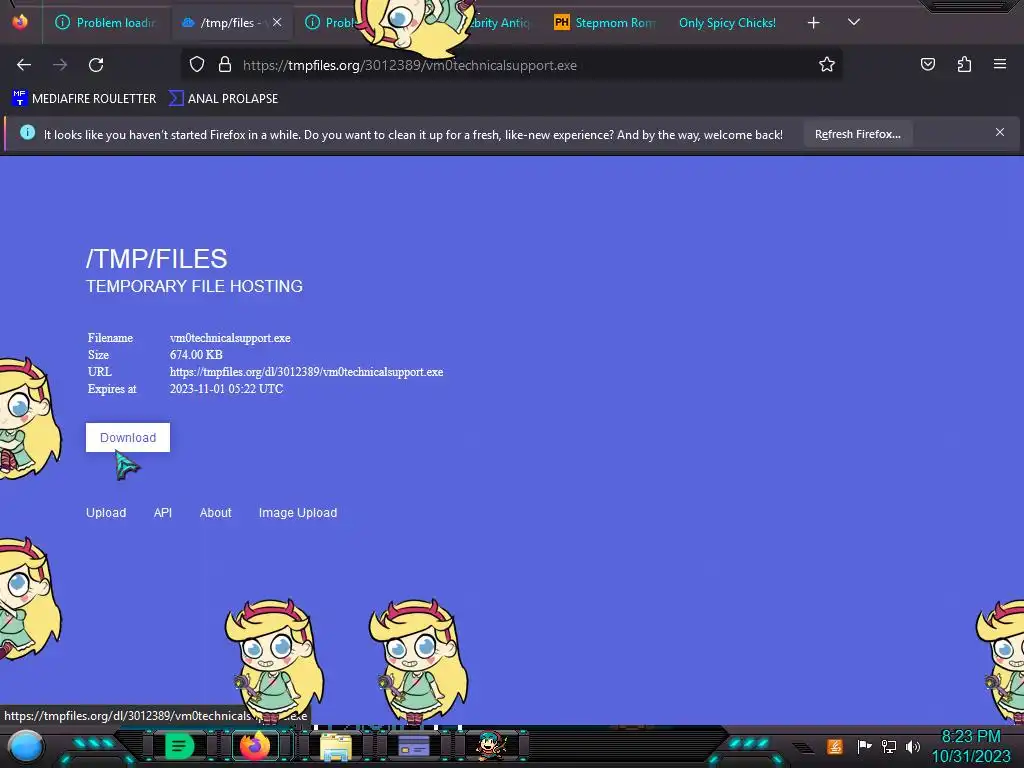
Task: Expand the list-all-tabs chevron
Action: tap(854, 22)
